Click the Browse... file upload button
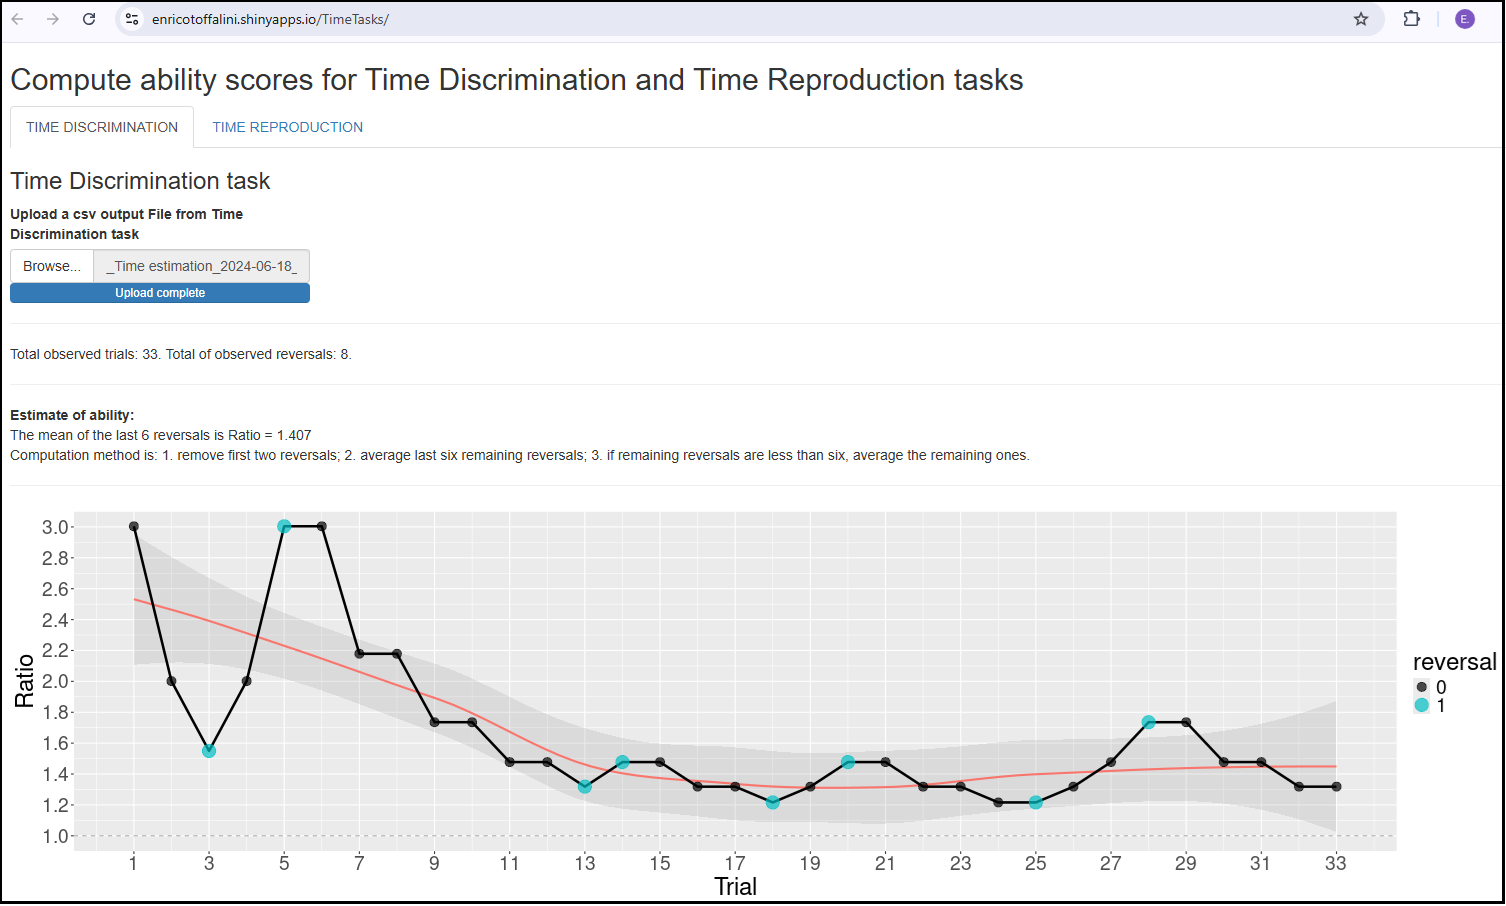1506x906 pixels. (52, 266)
